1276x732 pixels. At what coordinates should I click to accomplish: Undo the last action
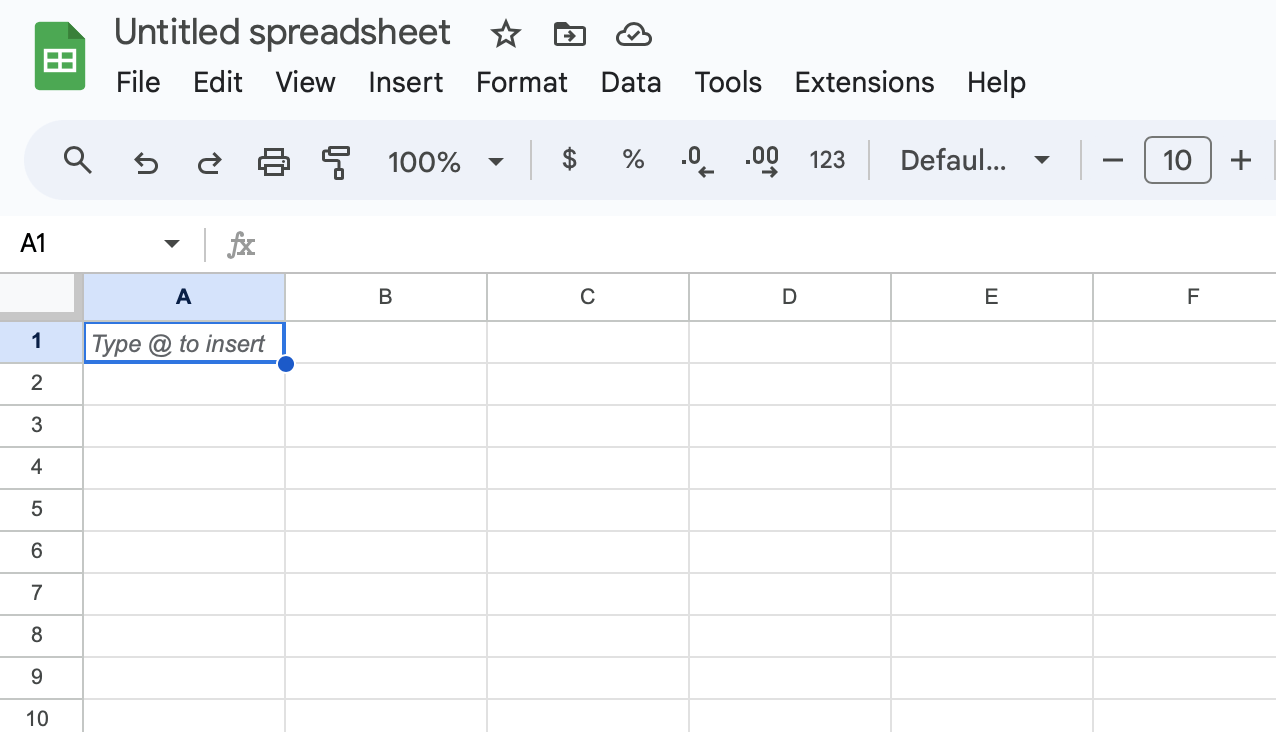pos(146,160)
